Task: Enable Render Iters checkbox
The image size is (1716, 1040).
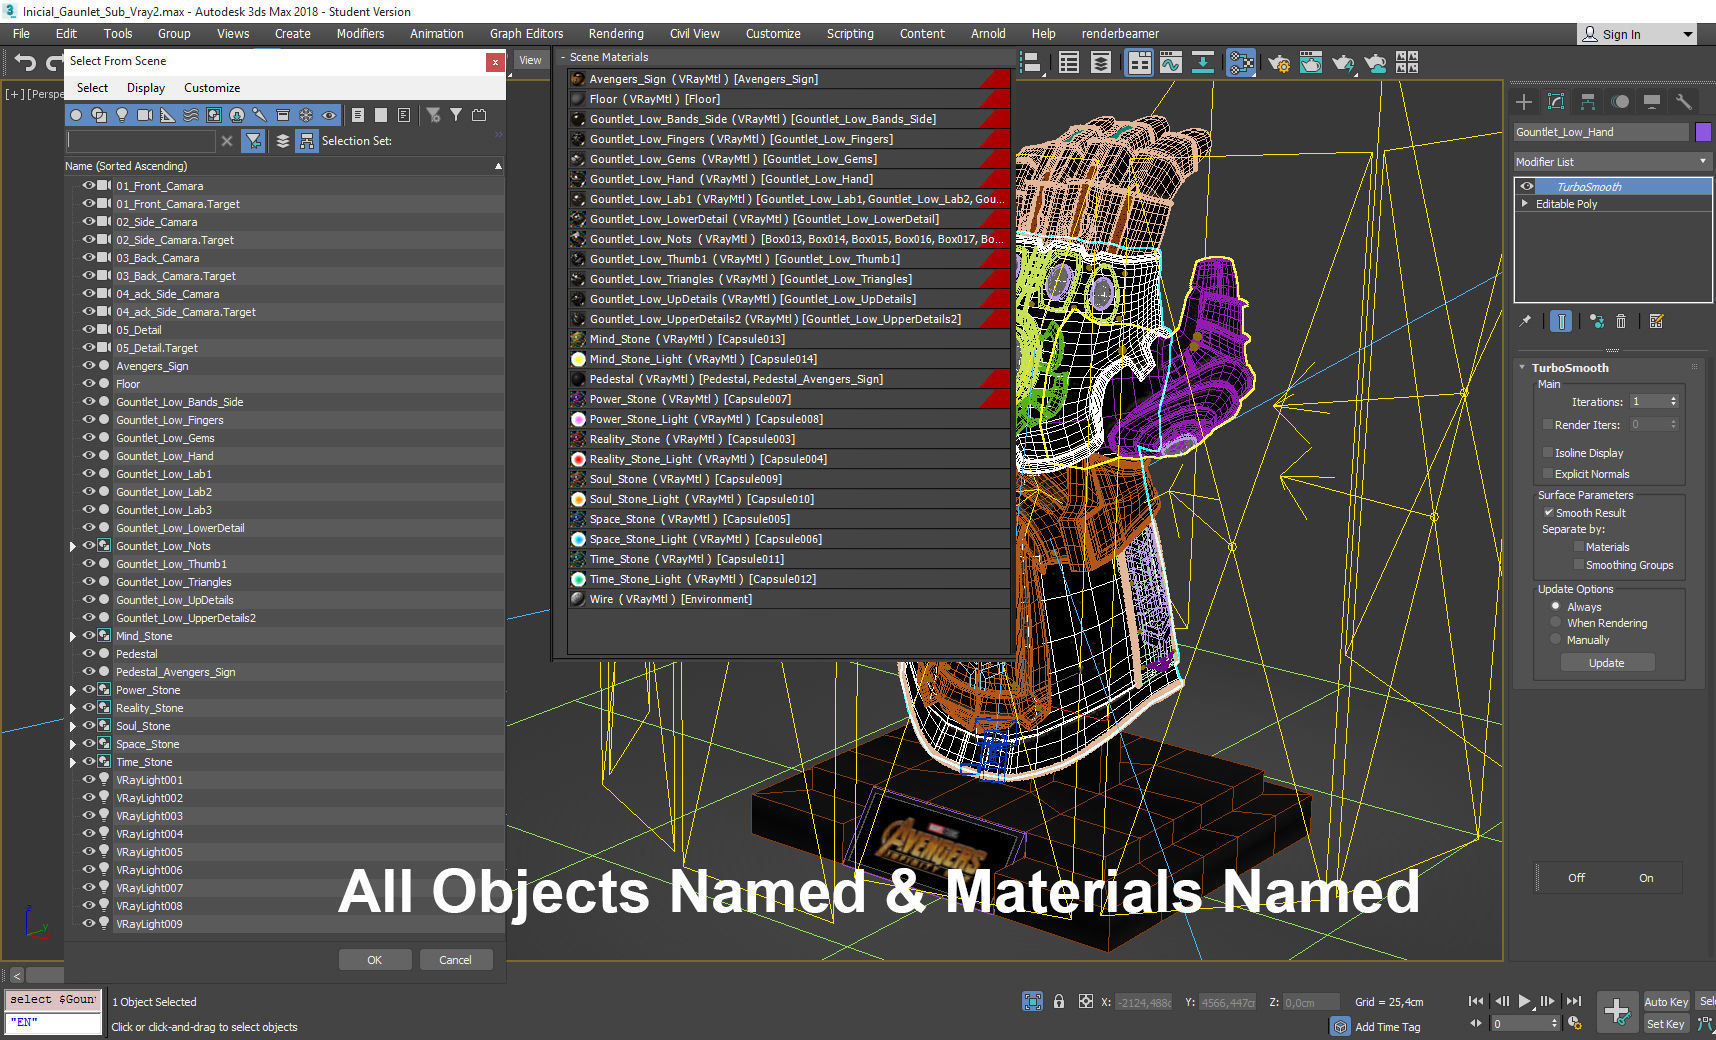Action: click(1548, 424)
